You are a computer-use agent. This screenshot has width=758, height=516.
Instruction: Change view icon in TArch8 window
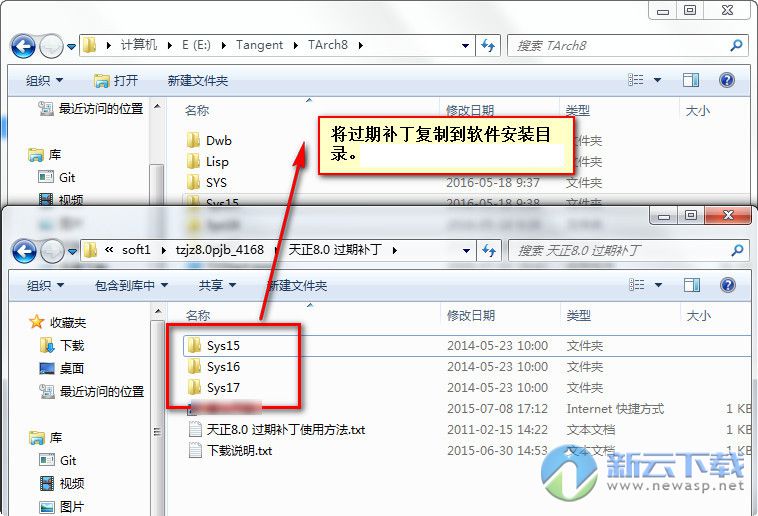(x=636, y=80)
